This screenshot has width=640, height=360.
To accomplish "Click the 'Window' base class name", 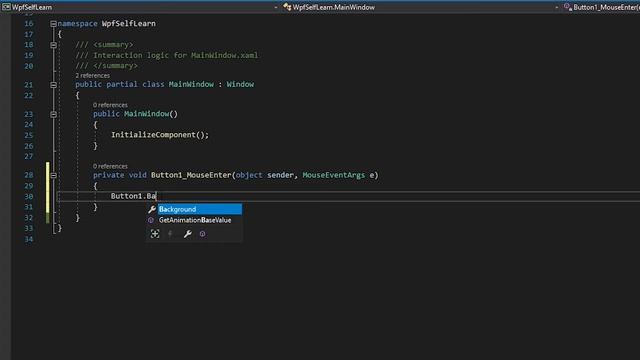I will (240, 84).
